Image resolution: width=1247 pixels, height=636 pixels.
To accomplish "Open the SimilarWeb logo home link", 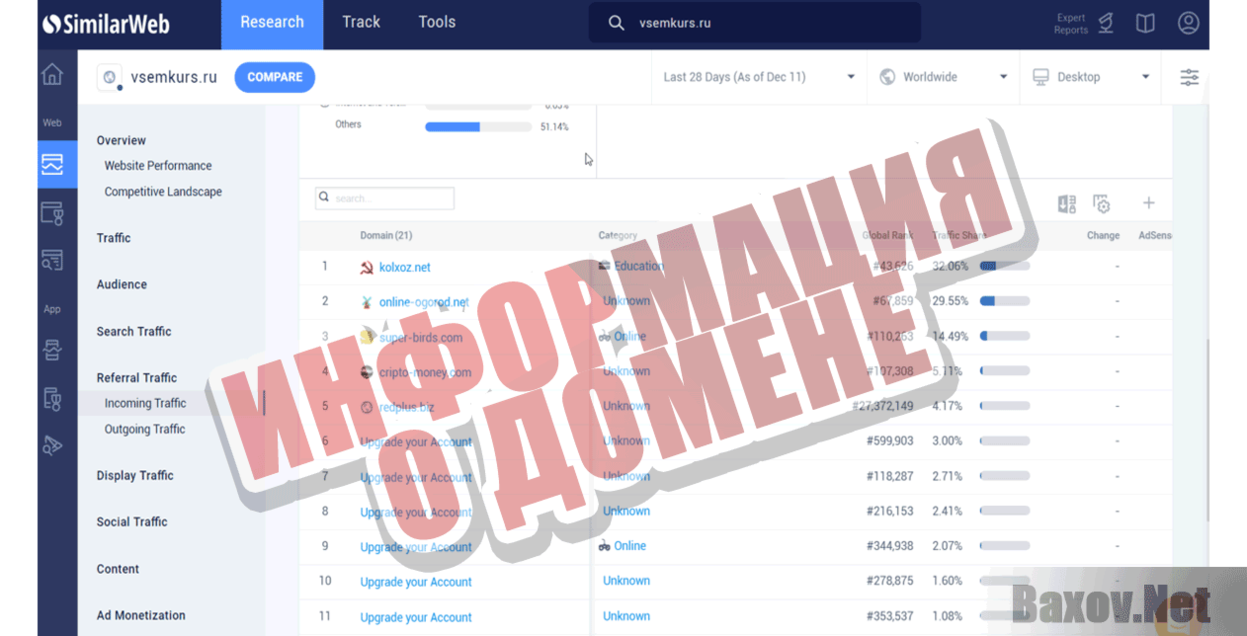I will 105,24.
